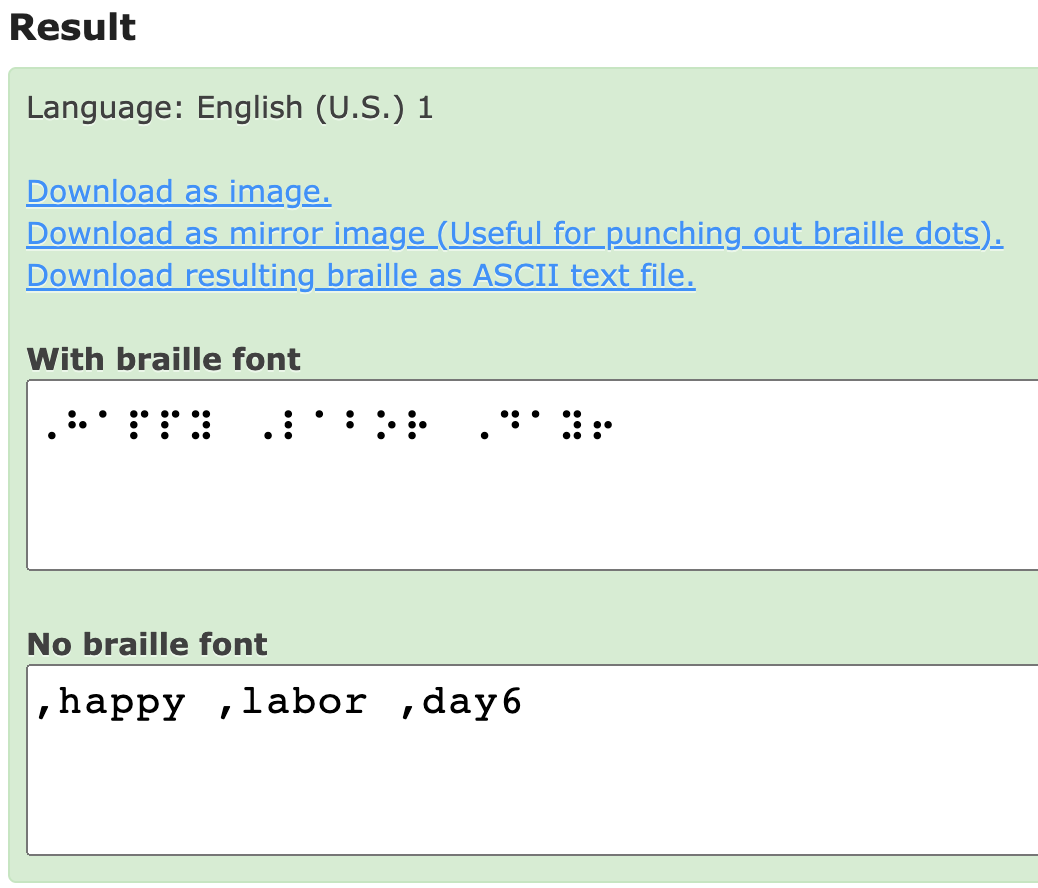Click the No braille font label

point(147,643)
